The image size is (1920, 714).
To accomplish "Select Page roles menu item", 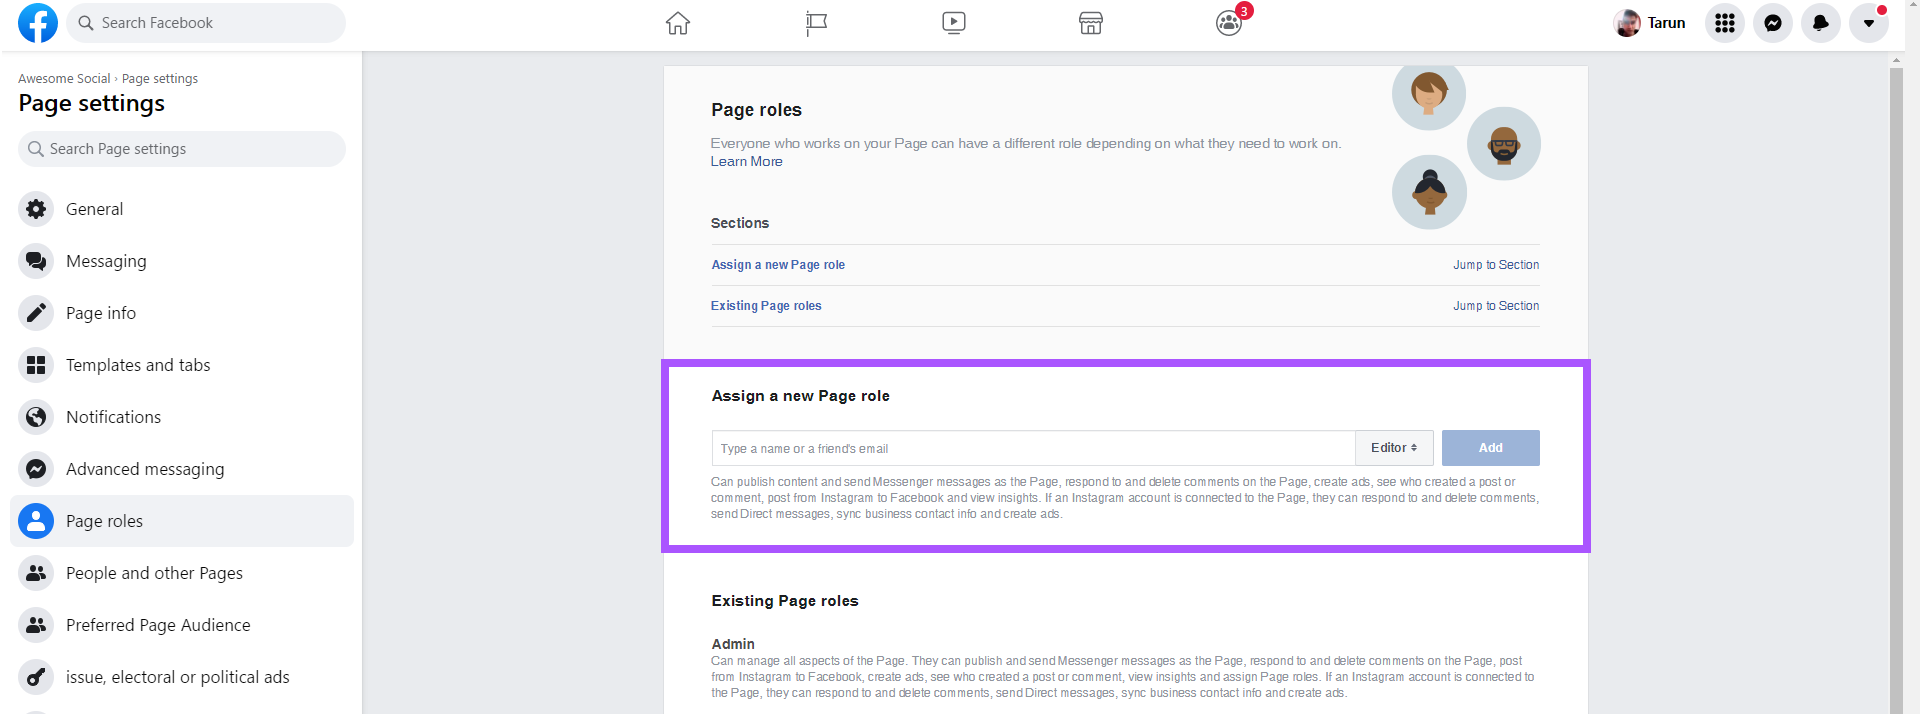I will (182, 521).
